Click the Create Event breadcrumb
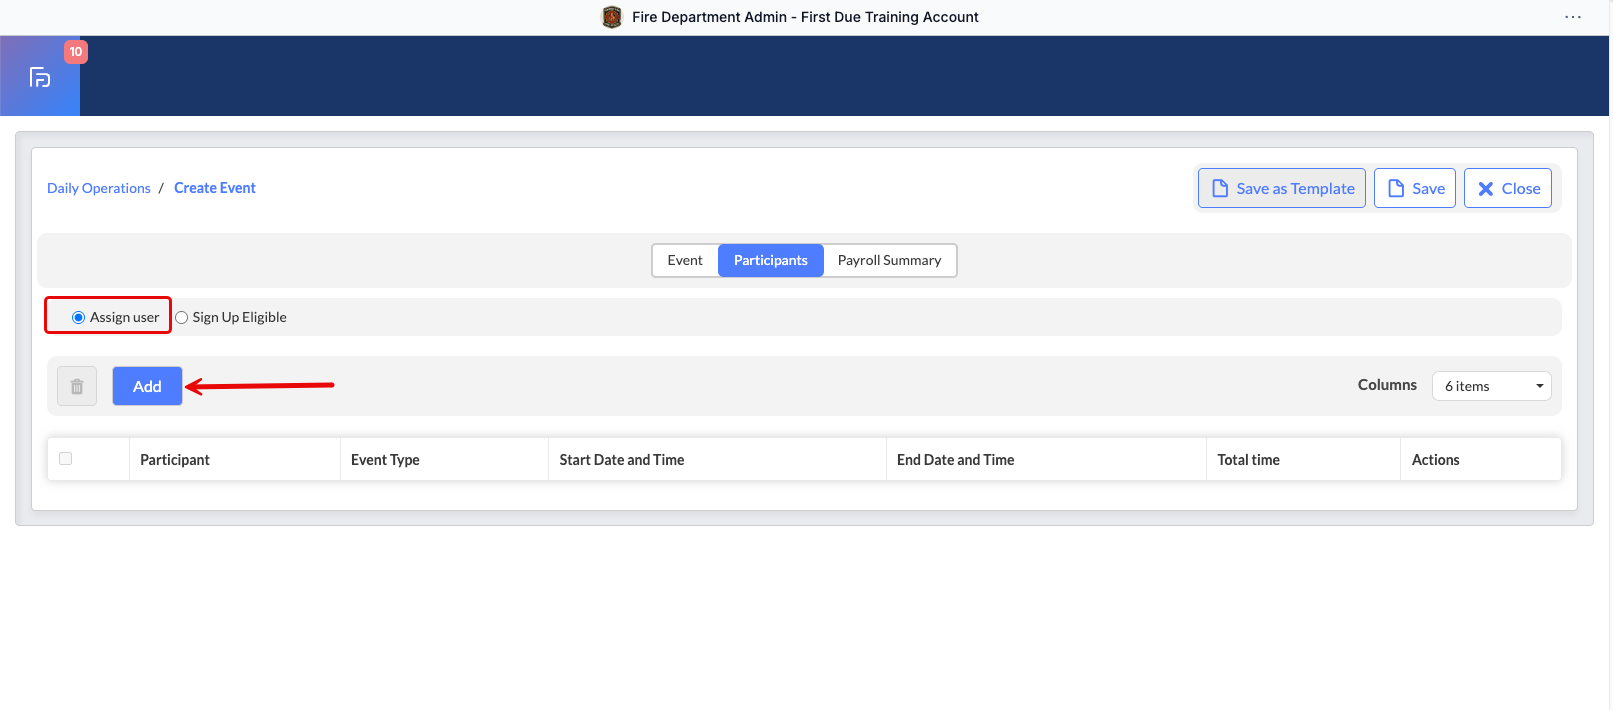 point(215,188)
